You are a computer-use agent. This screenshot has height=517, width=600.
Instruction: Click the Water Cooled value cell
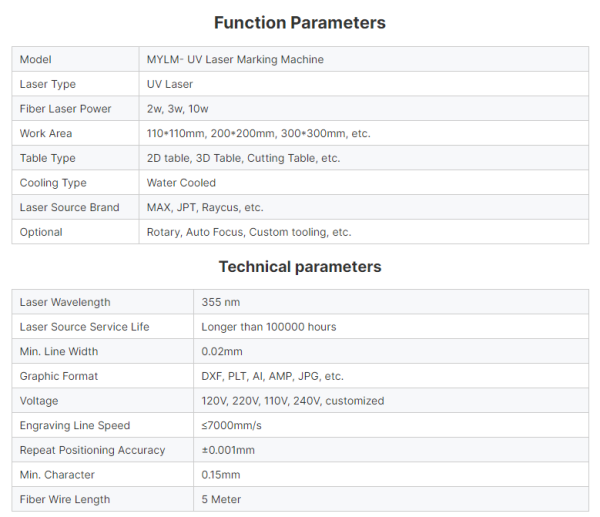pyautogui.click(x=364, y=183)
